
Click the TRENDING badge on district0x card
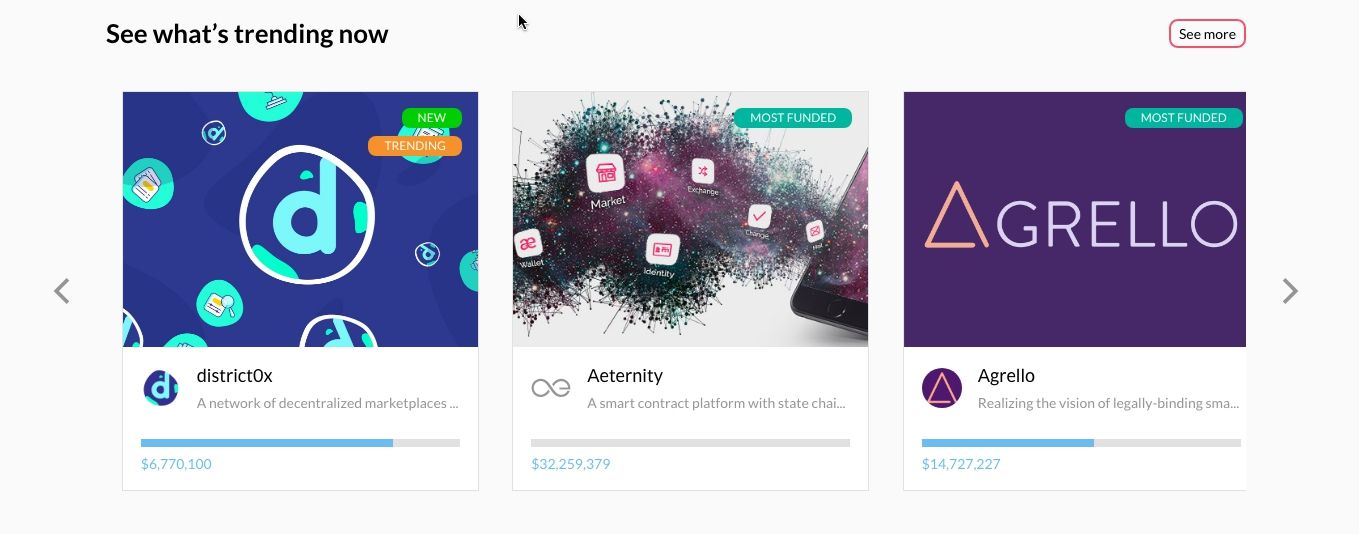tap(415, 146)
